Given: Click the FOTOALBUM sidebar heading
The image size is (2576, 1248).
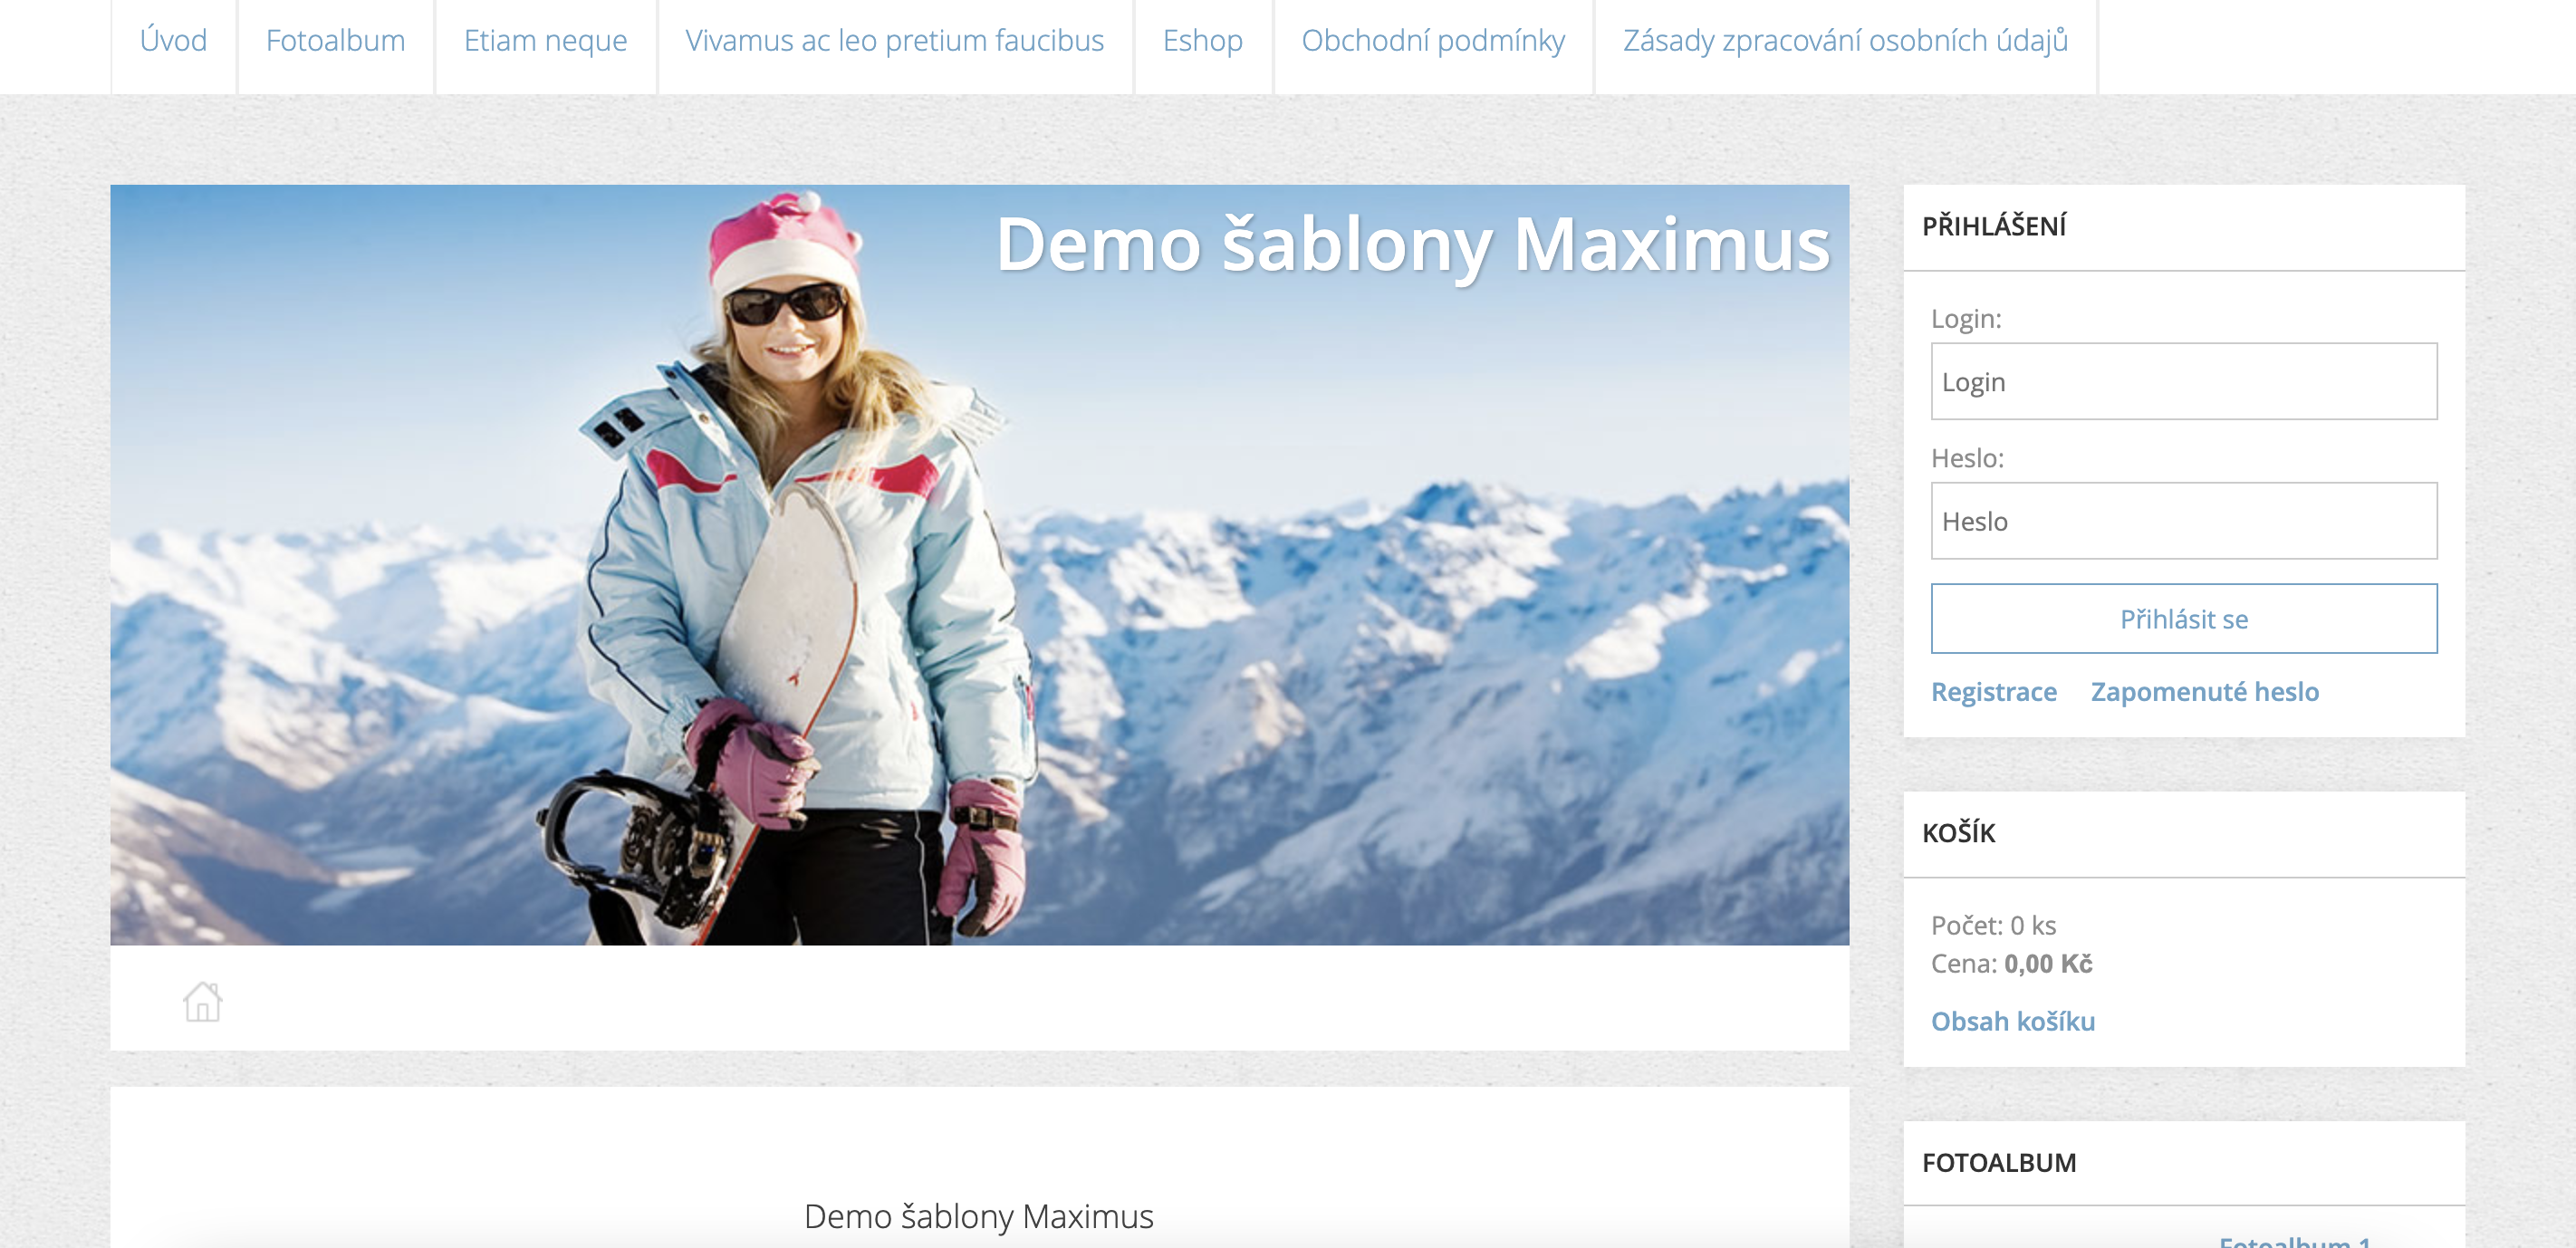Looking at the screenshot, I should pyautogui.click(x=1999, y=1162).
